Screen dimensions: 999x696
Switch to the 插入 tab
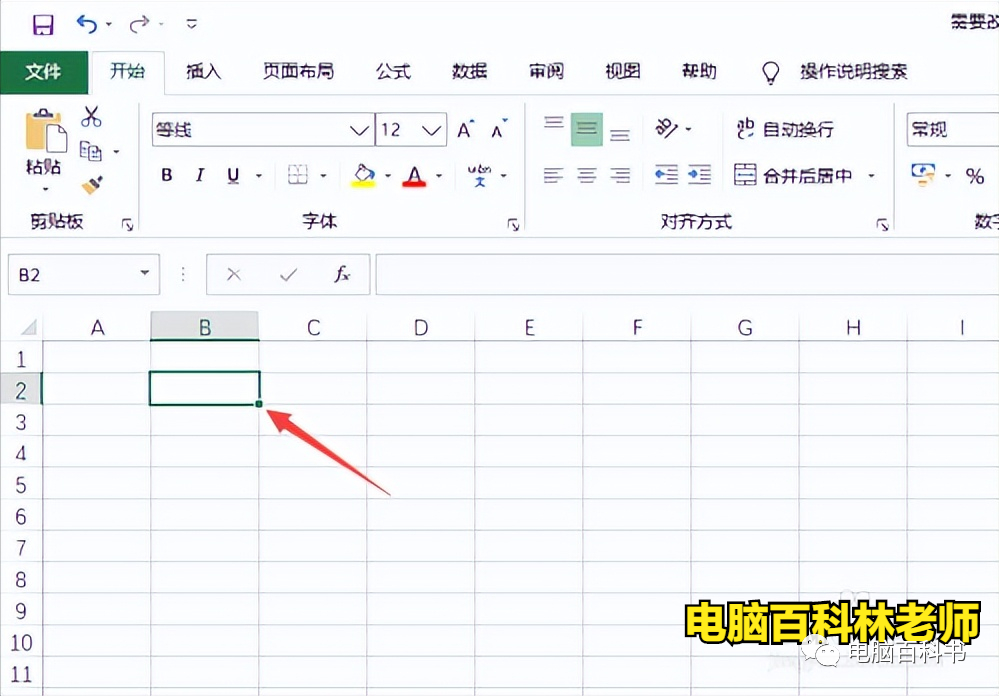coord(203,71)
